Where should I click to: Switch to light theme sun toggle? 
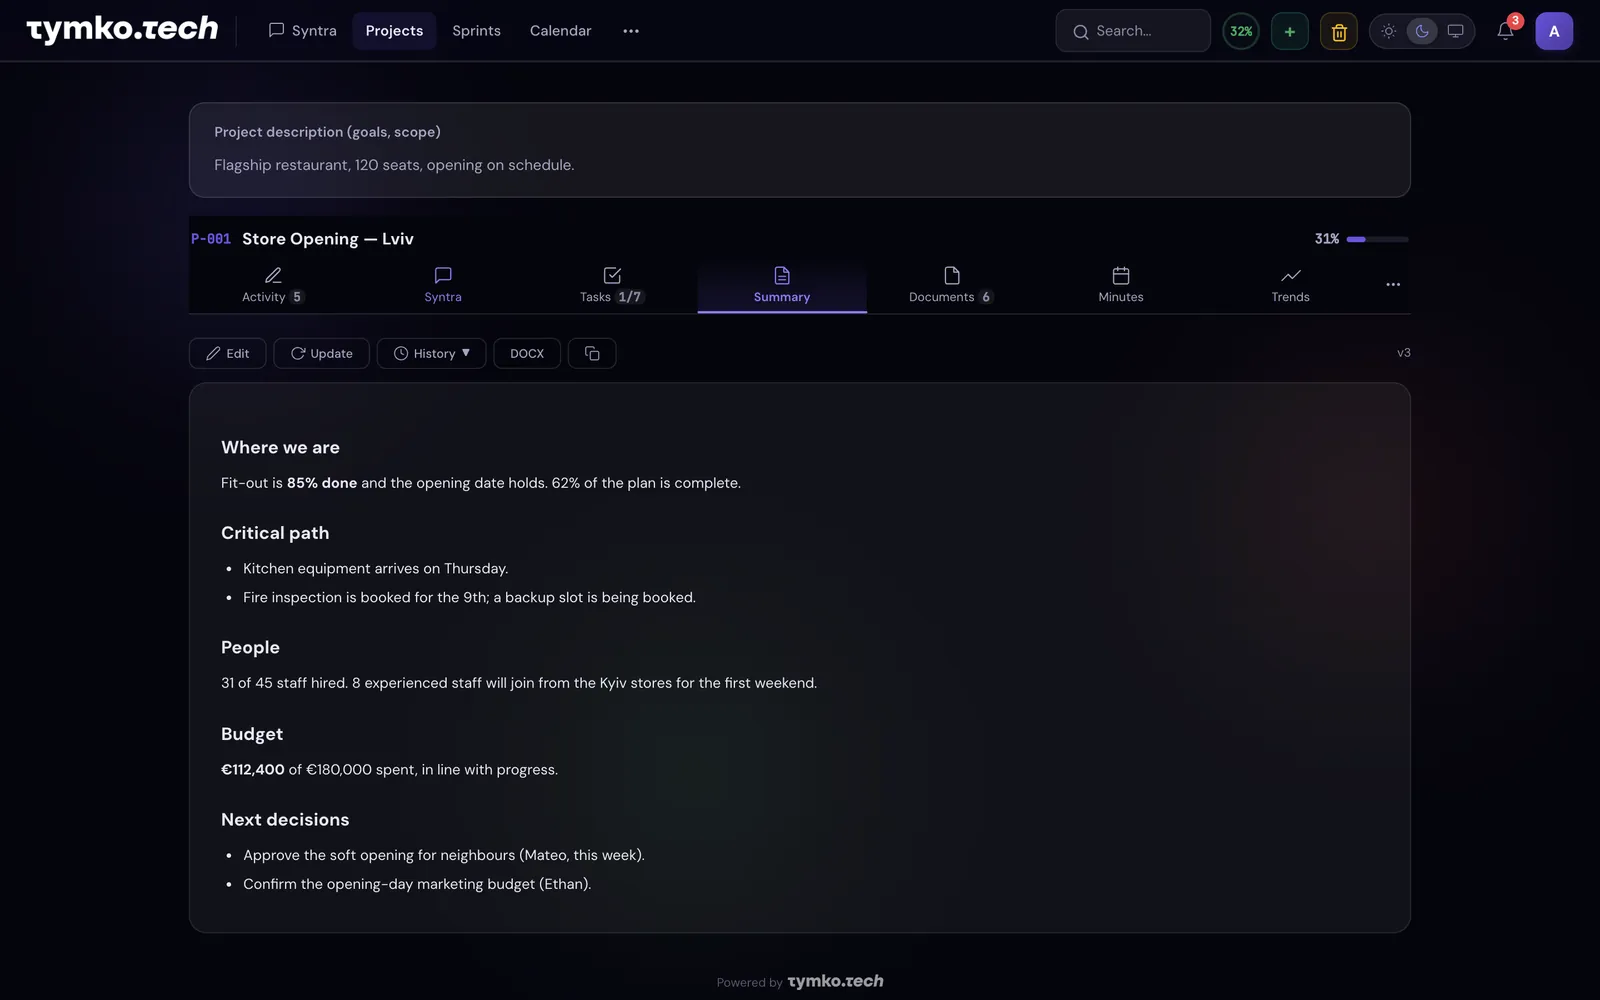pos(1389,31)
